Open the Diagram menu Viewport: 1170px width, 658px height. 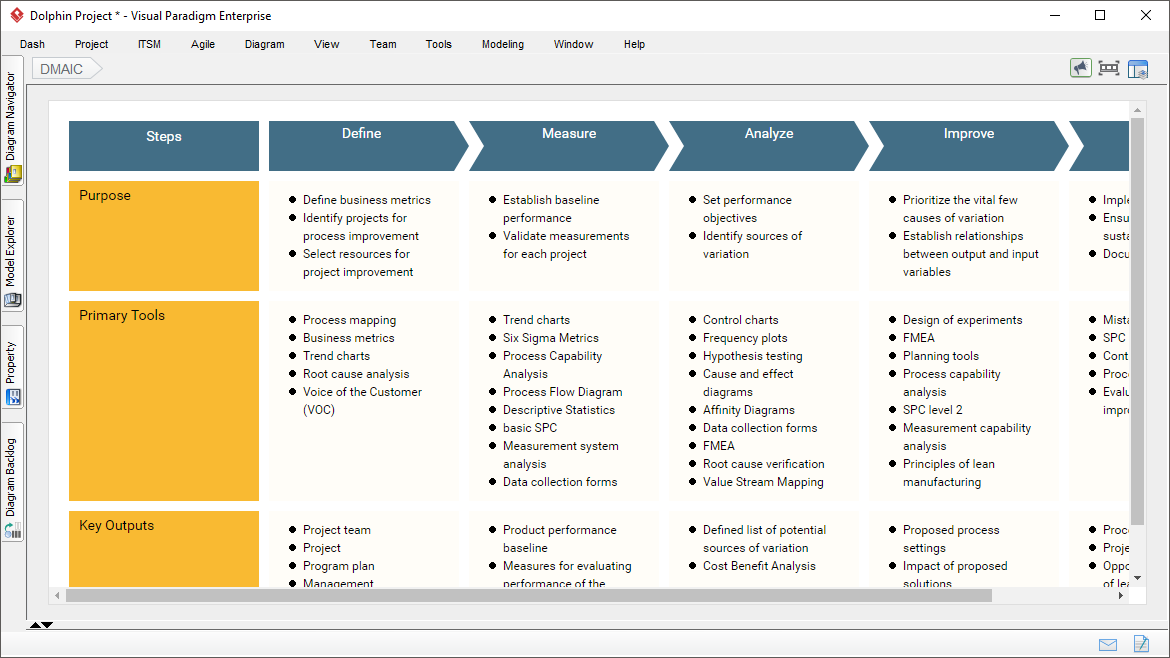click(x=265, y=44)
